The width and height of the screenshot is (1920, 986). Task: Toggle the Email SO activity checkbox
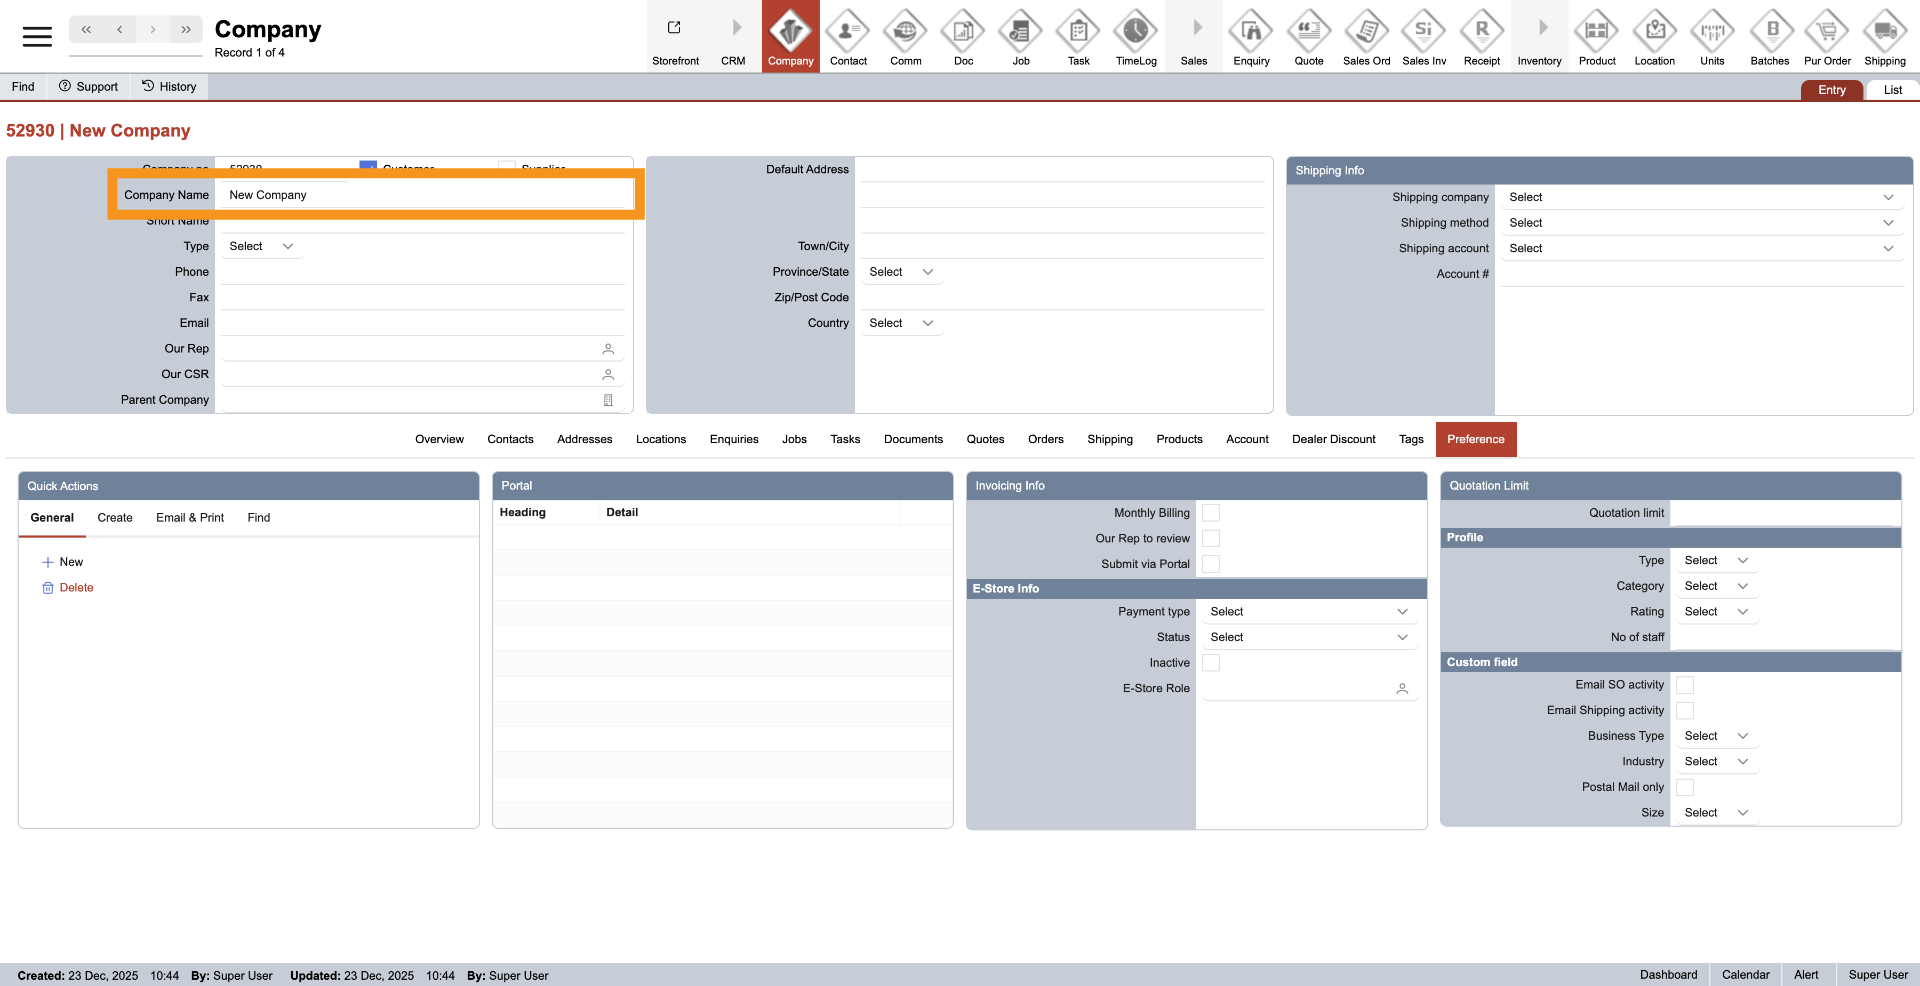pyautogui.click(x=1685, y=685)
